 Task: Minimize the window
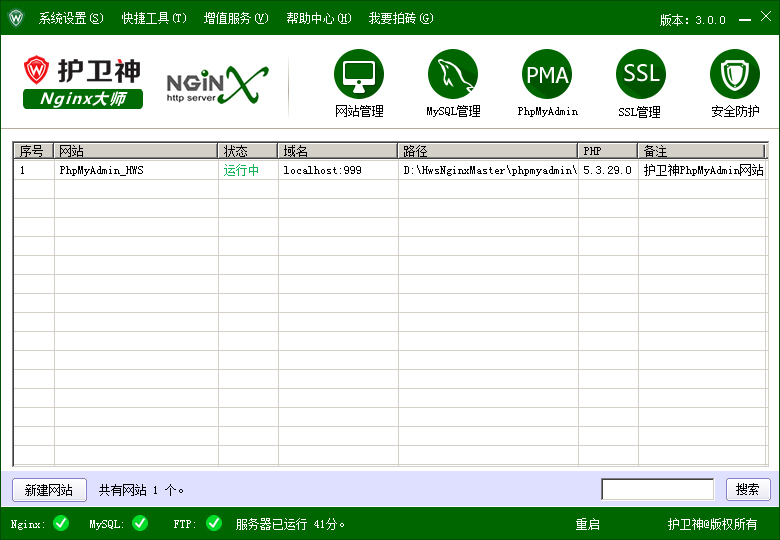[745, 19]
